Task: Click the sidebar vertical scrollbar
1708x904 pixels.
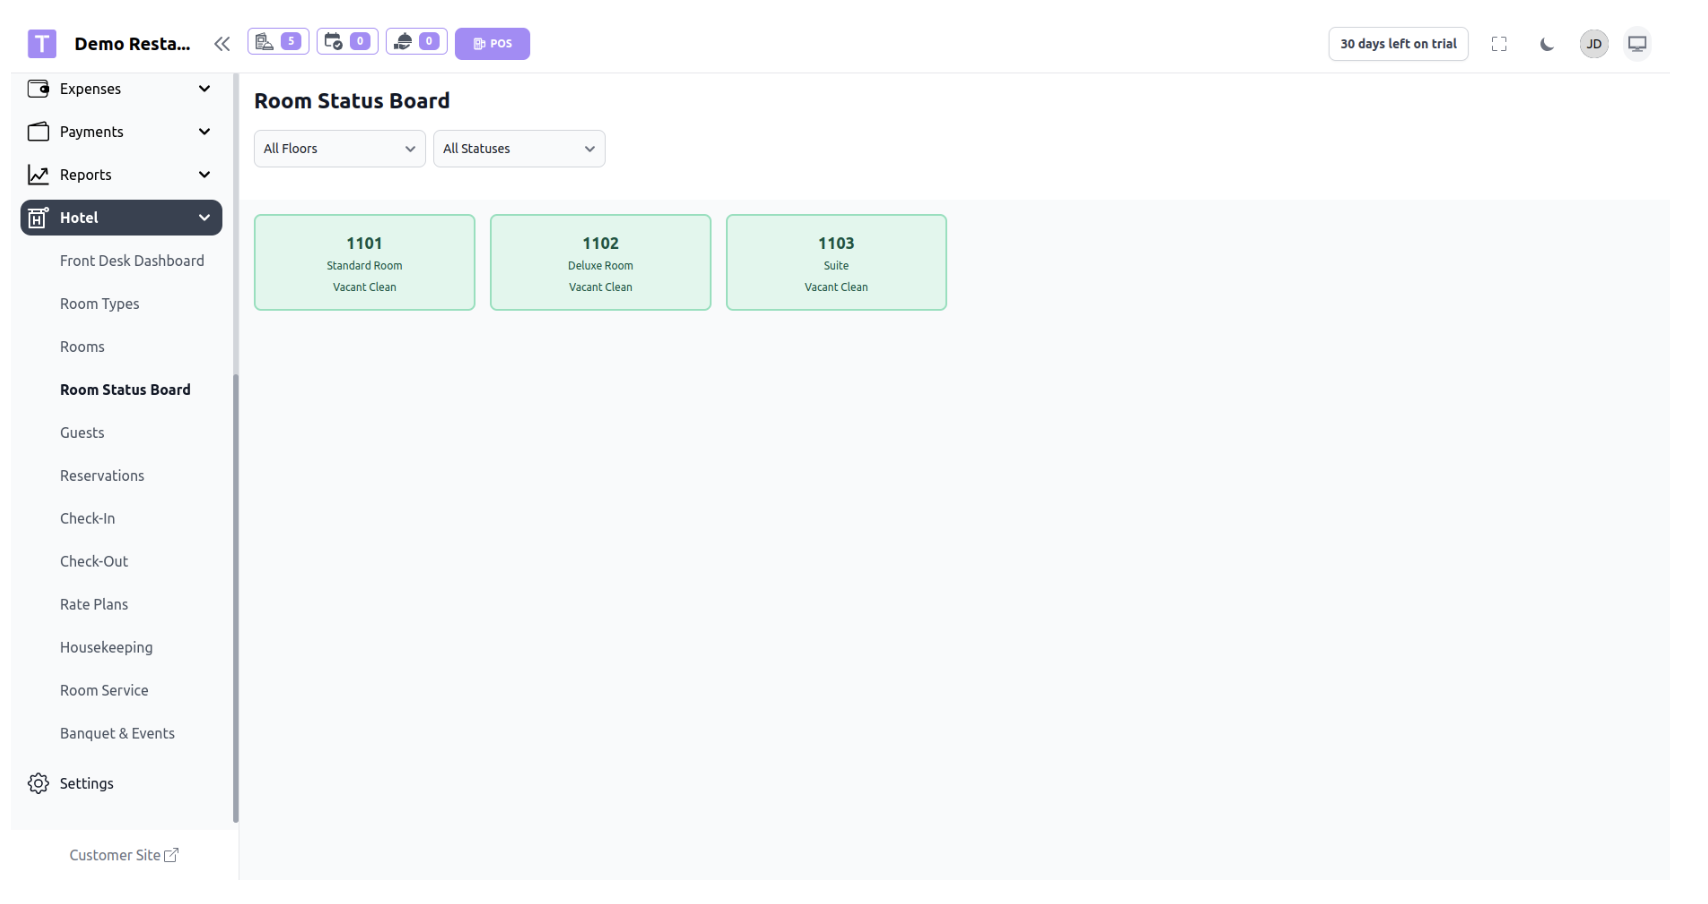Action: pos(236,598)
